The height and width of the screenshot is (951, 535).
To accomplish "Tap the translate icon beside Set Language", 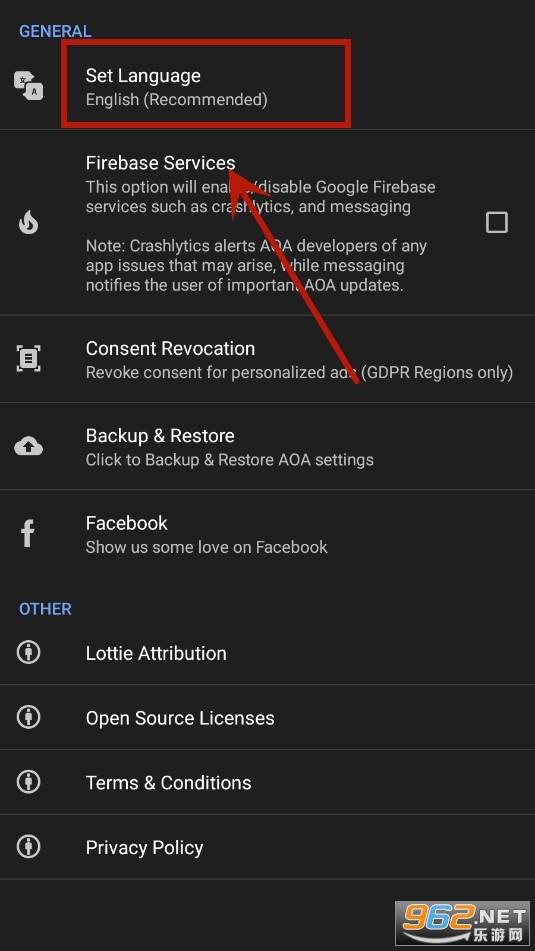I will pyautogui.click(x=29, y=86).
